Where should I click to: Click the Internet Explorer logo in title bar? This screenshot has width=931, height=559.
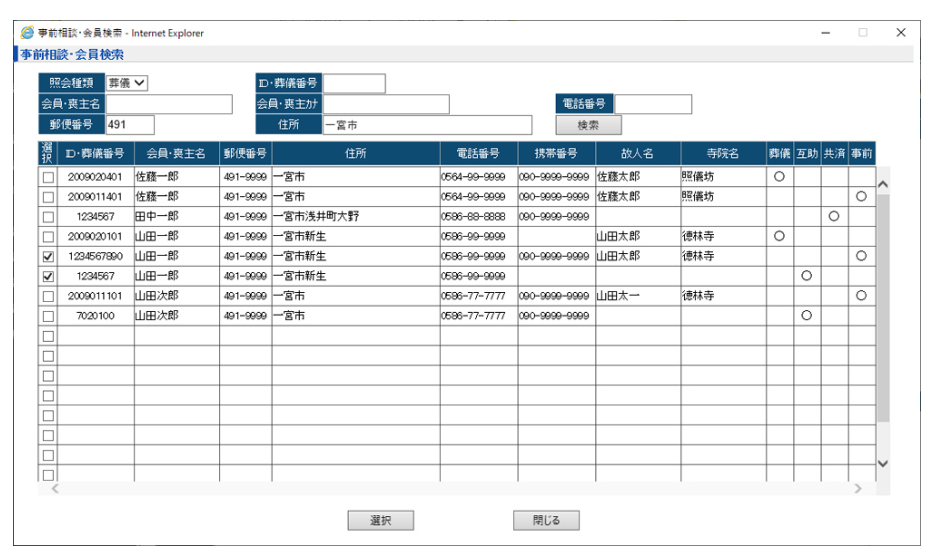coord(27,32)
